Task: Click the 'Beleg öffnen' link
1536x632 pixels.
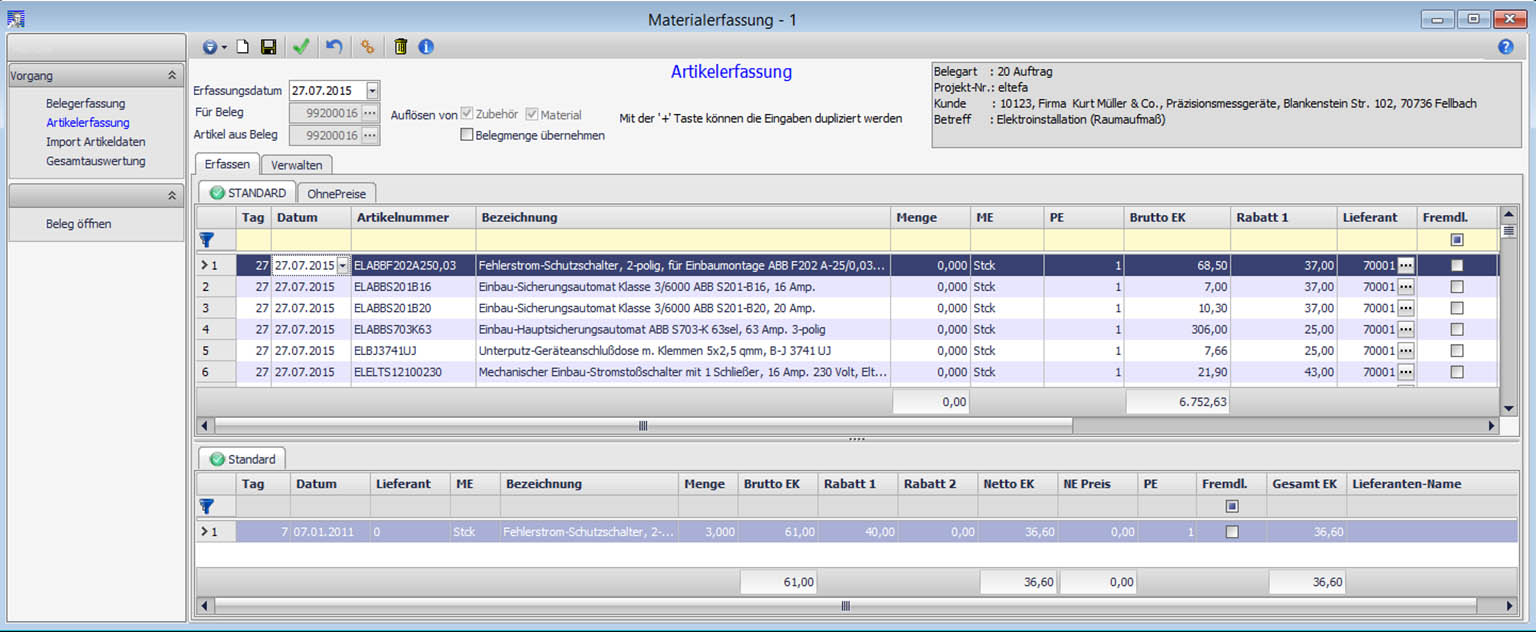Action: click(78, 224)
